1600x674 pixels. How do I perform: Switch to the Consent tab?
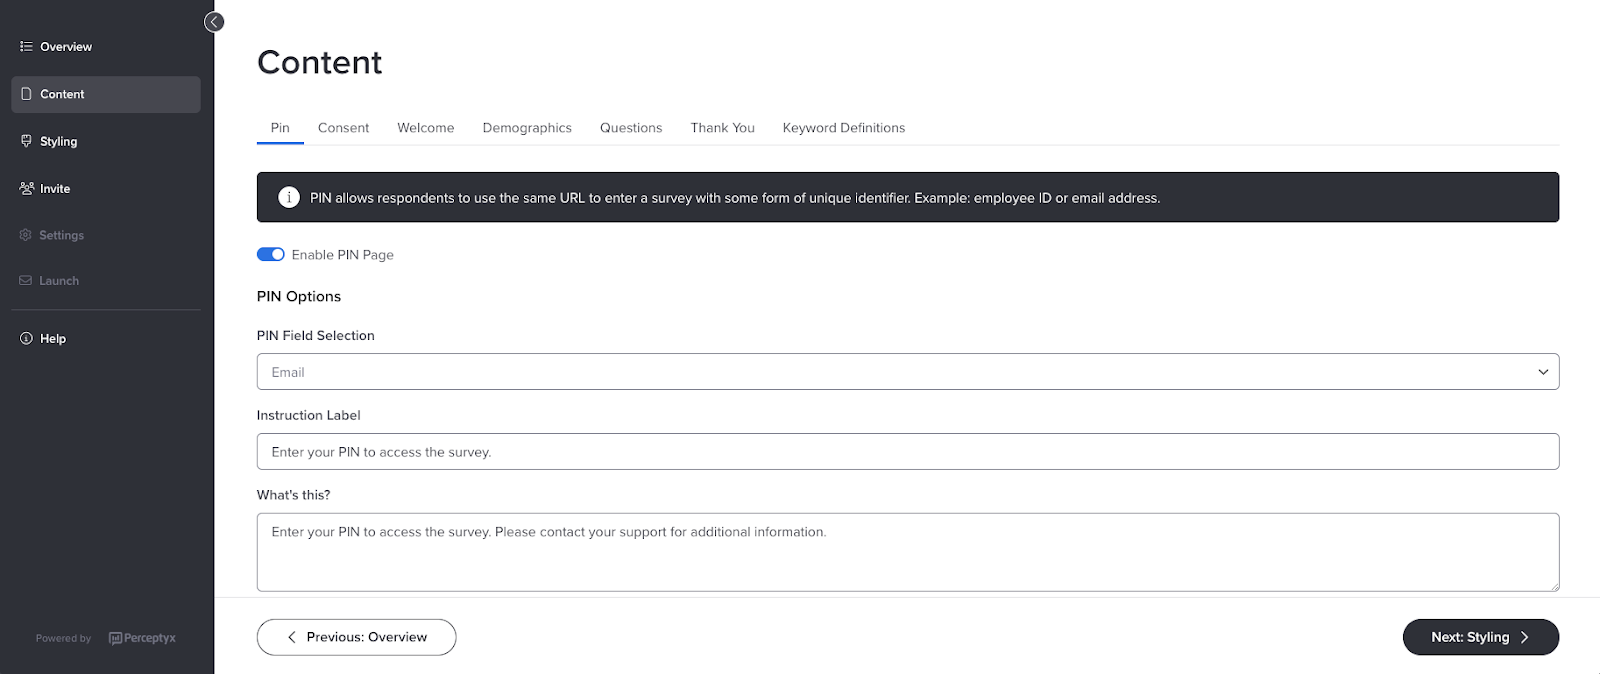[343, 128]
